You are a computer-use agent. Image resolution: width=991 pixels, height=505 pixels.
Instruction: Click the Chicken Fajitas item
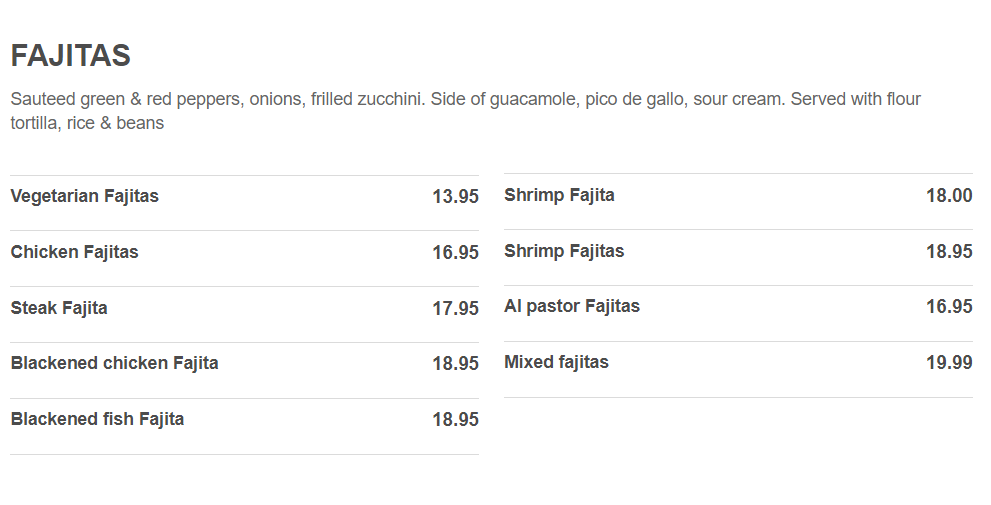(x=75, y=252)
